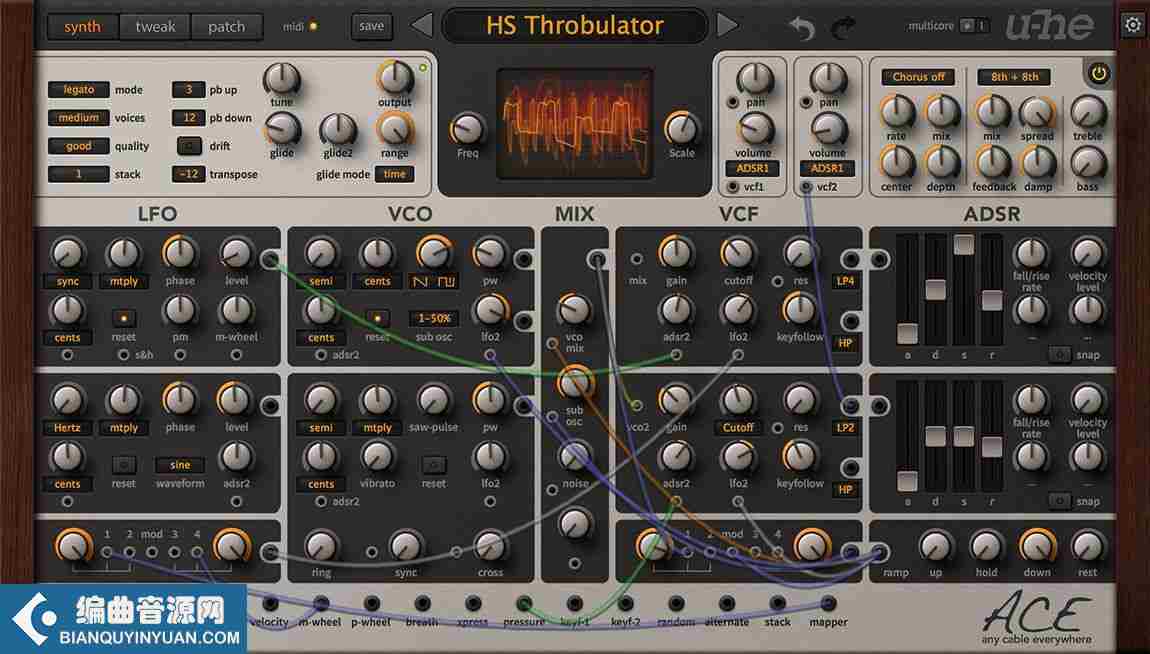Click the range knob
The width and height of the screenshot is (1150, 654).
[x=395, y=130]
